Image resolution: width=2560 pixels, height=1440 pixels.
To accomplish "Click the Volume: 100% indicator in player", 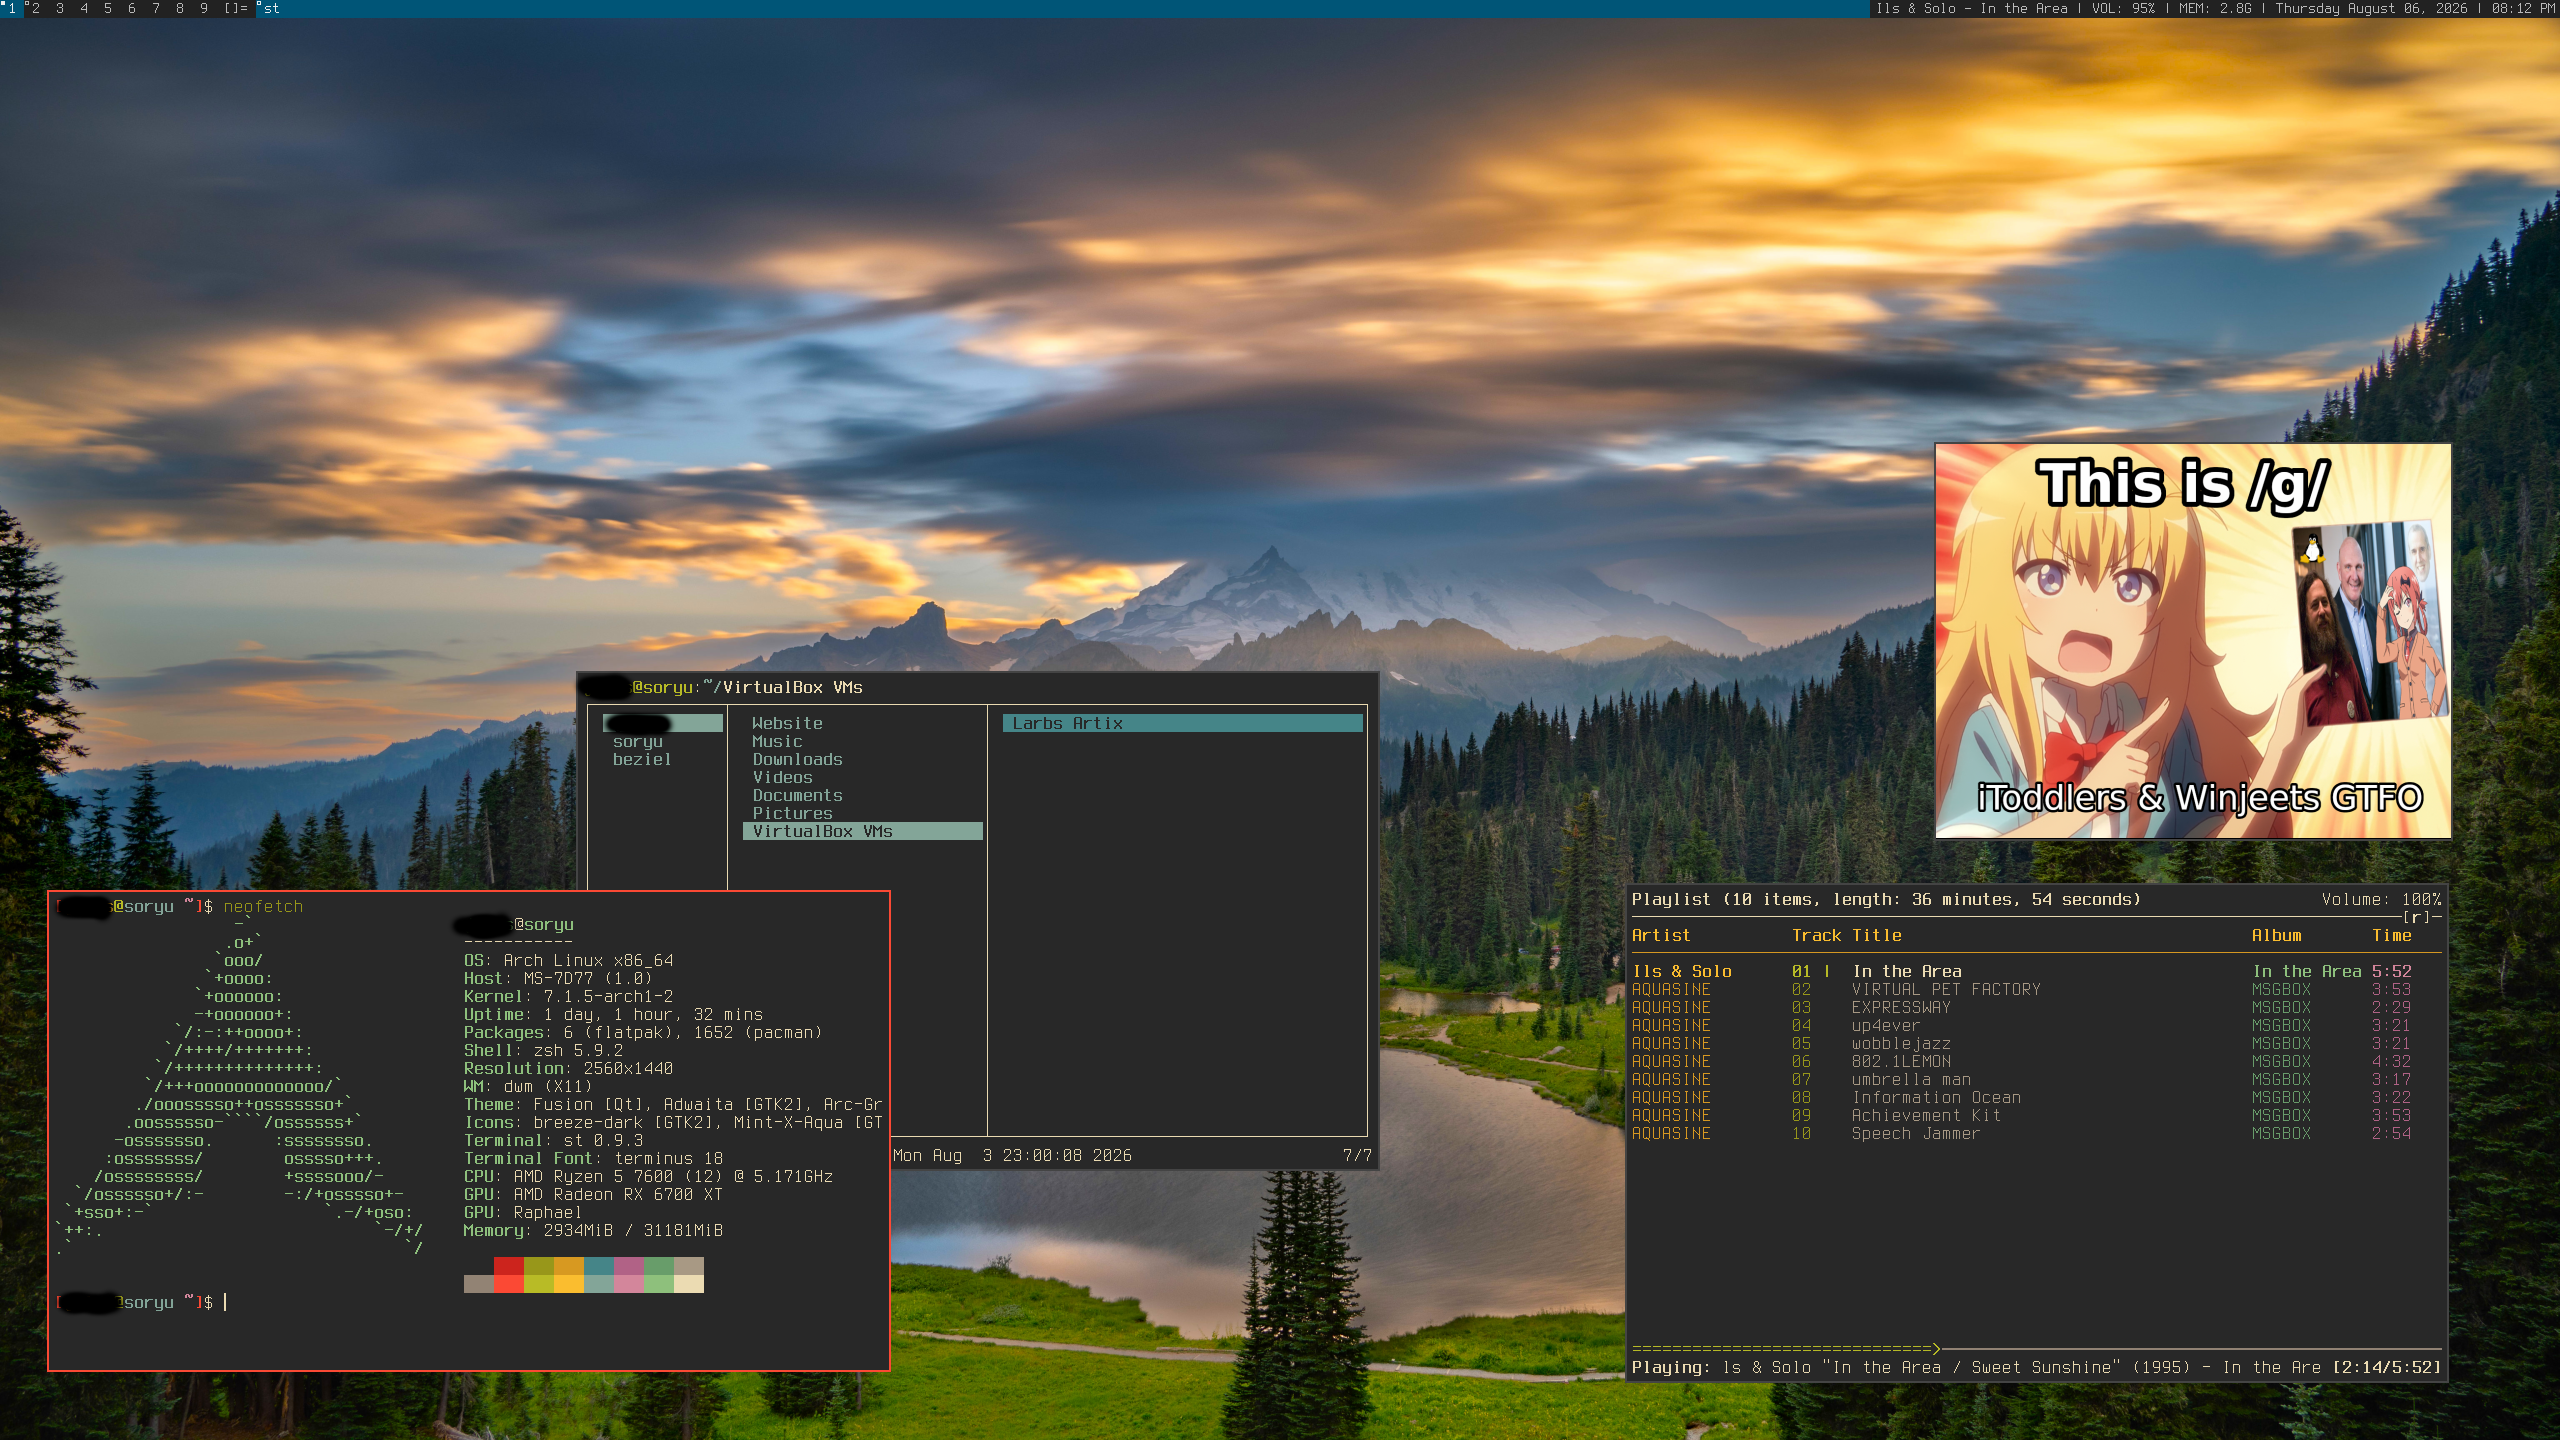I will click(2382, 899).
